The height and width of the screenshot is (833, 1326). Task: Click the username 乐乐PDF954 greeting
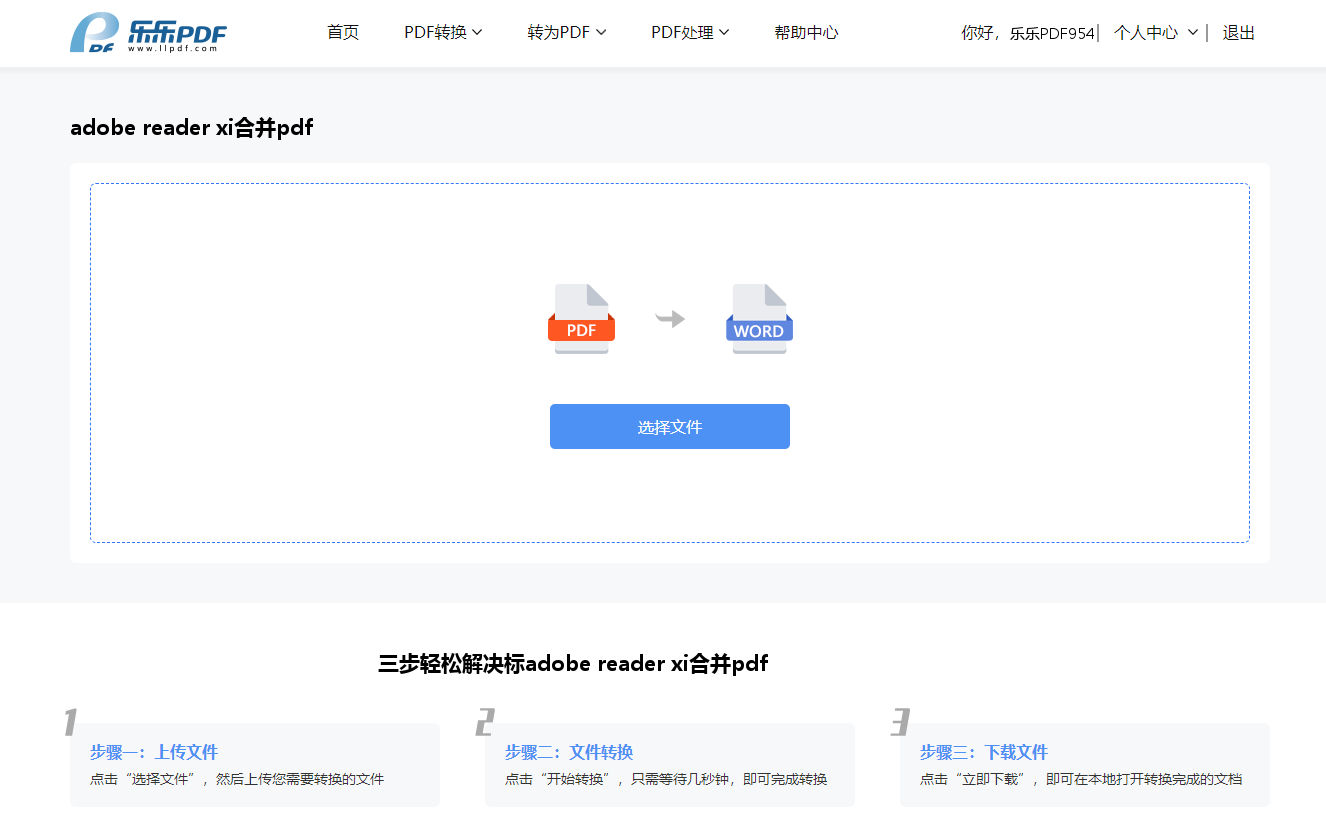pos(1052,33)
